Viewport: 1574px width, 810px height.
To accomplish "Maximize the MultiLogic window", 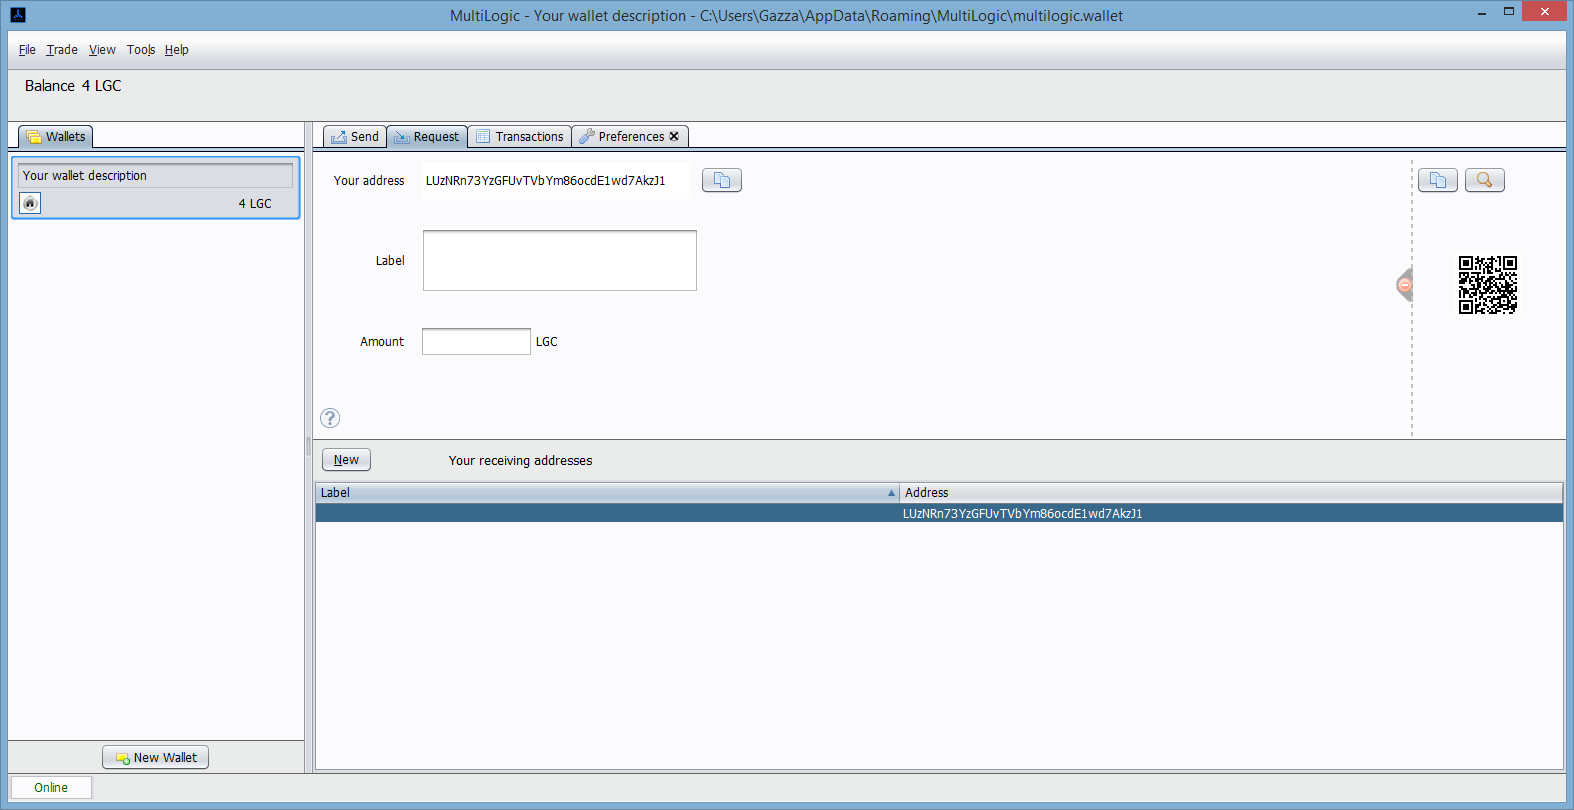I will click(1509, 12).
